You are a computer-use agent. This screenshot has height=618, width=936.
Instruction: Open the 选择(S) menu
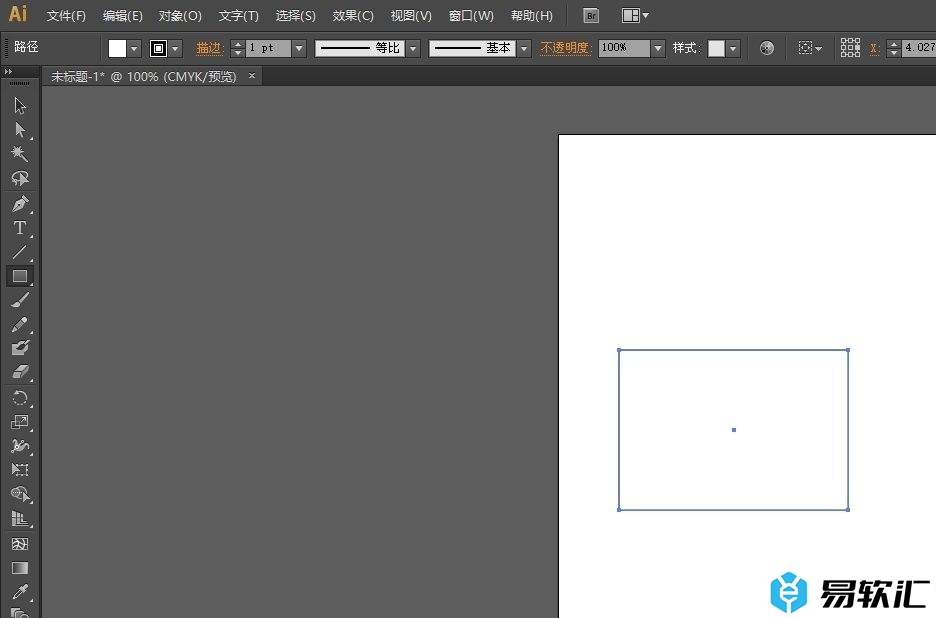click(x=295, y=16)
